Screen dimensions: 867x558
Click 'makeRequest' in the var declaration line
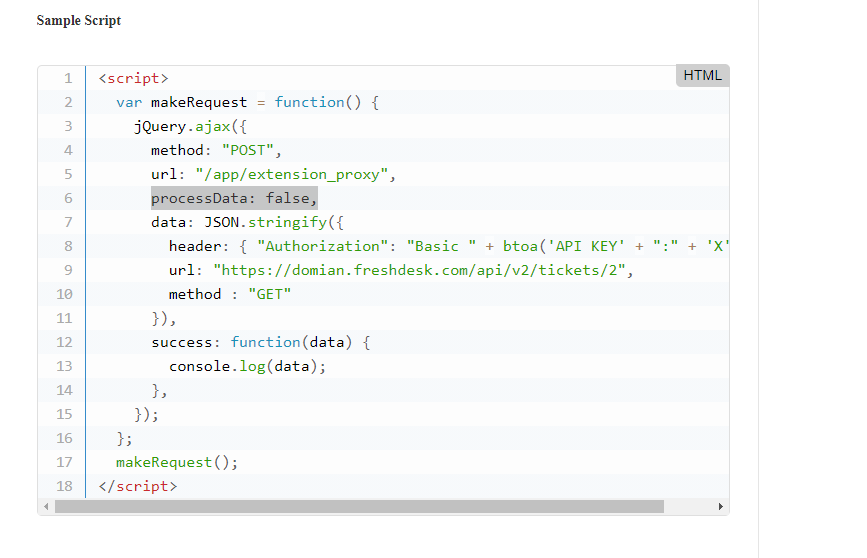click(199, 102)
